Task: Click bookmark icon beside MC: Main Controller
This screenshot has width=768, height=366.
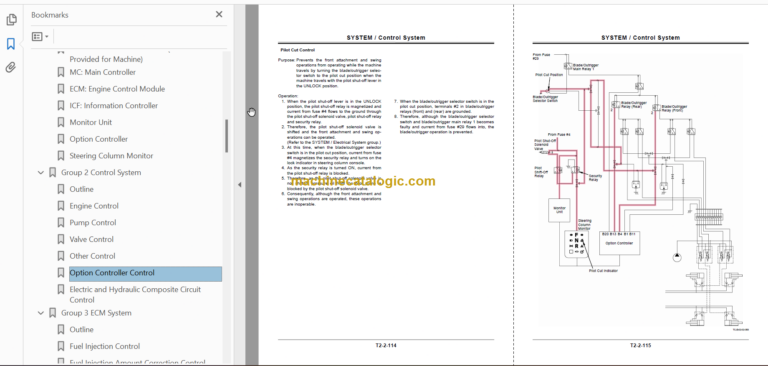Action: click(61, 72)
